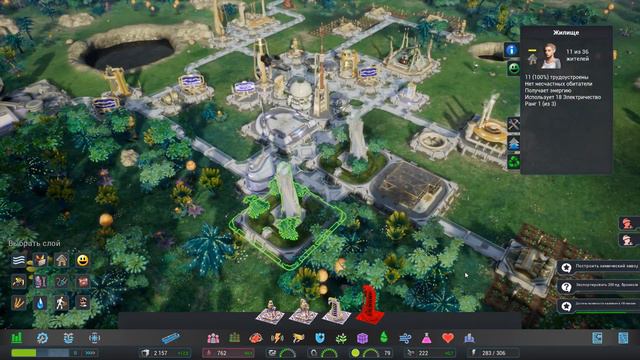Select the third monument build thumbnail
Viewport: 640px width, 360px height.
(336, 311)
